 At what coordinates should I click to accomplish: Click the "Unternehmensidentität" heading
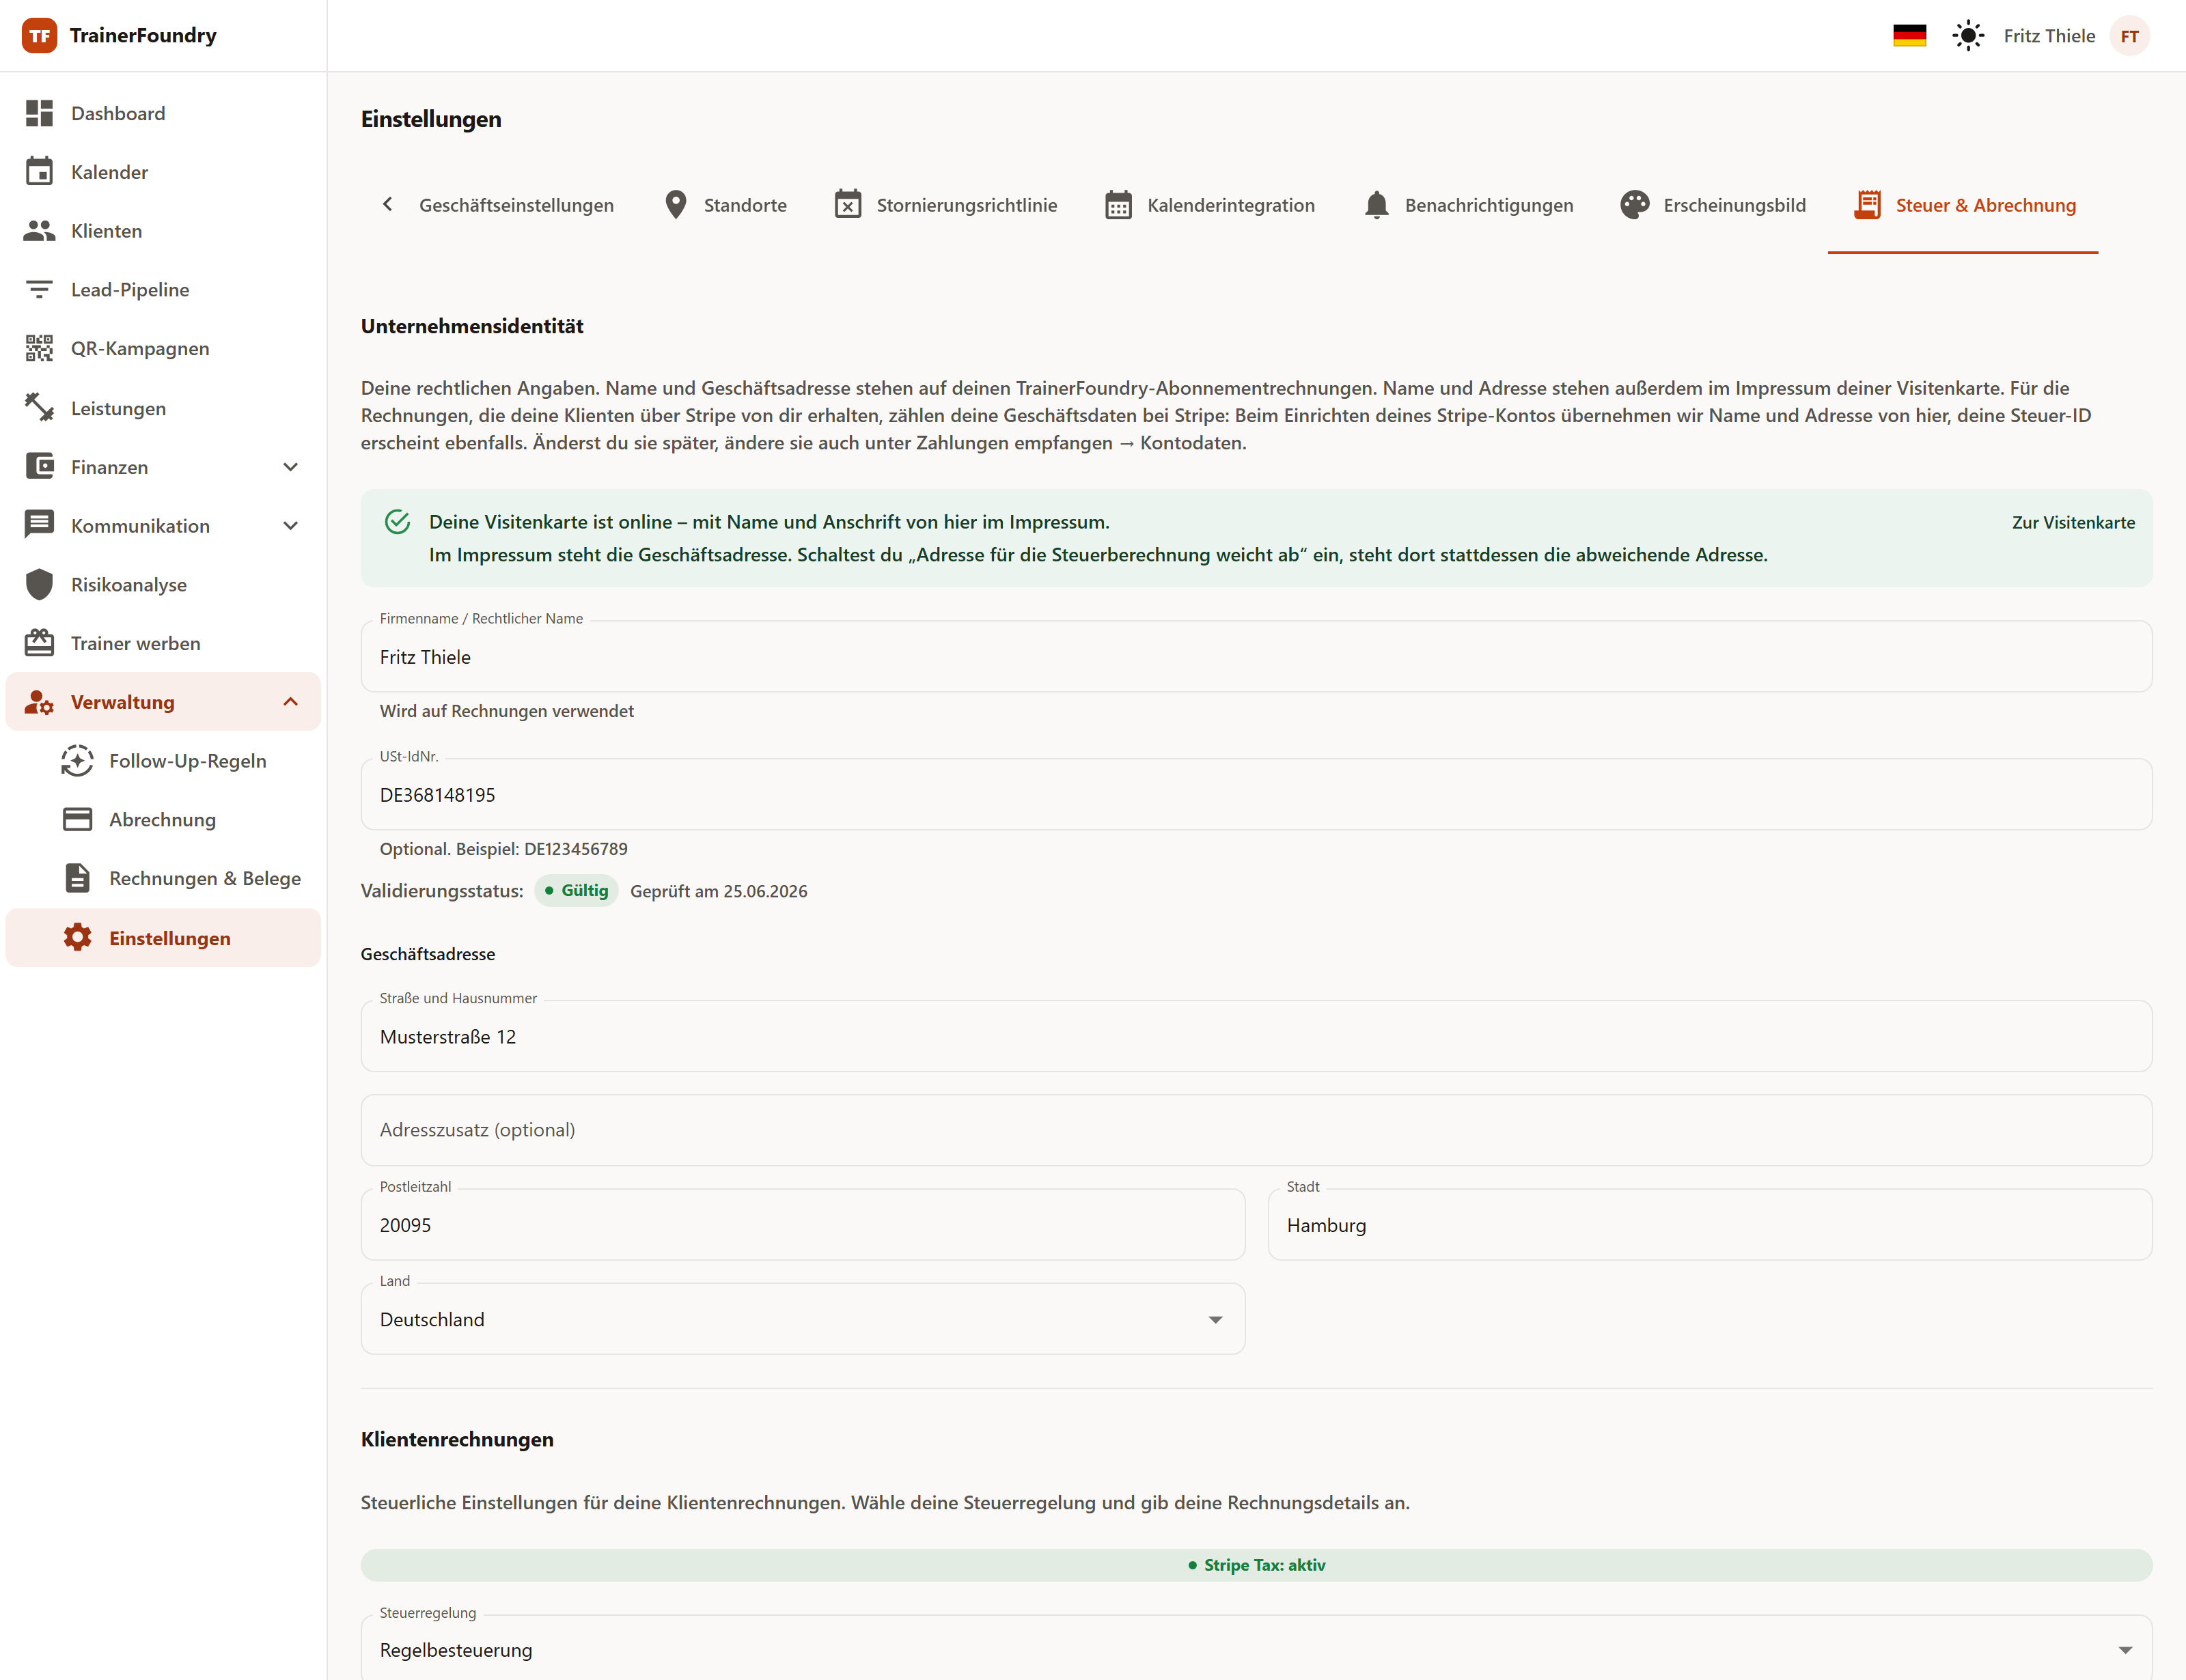[472, 326]
